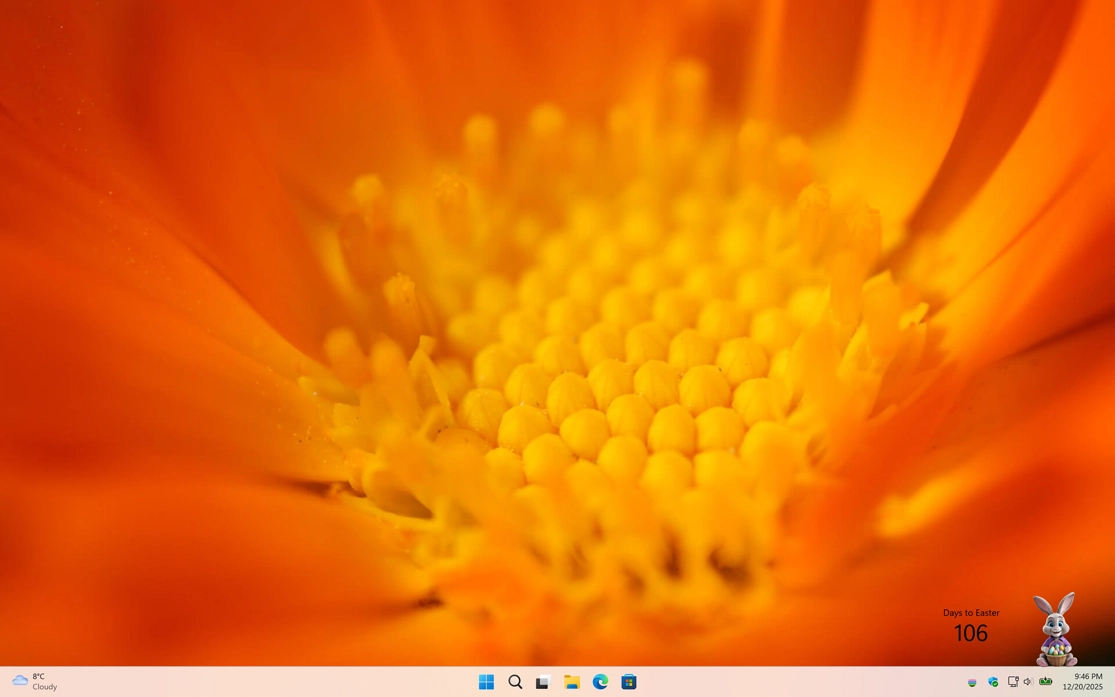The image size is (1115, 697).
Task: Click the 9:46 PM clock
Action: pyautogui.click(x=1088, y=676)
